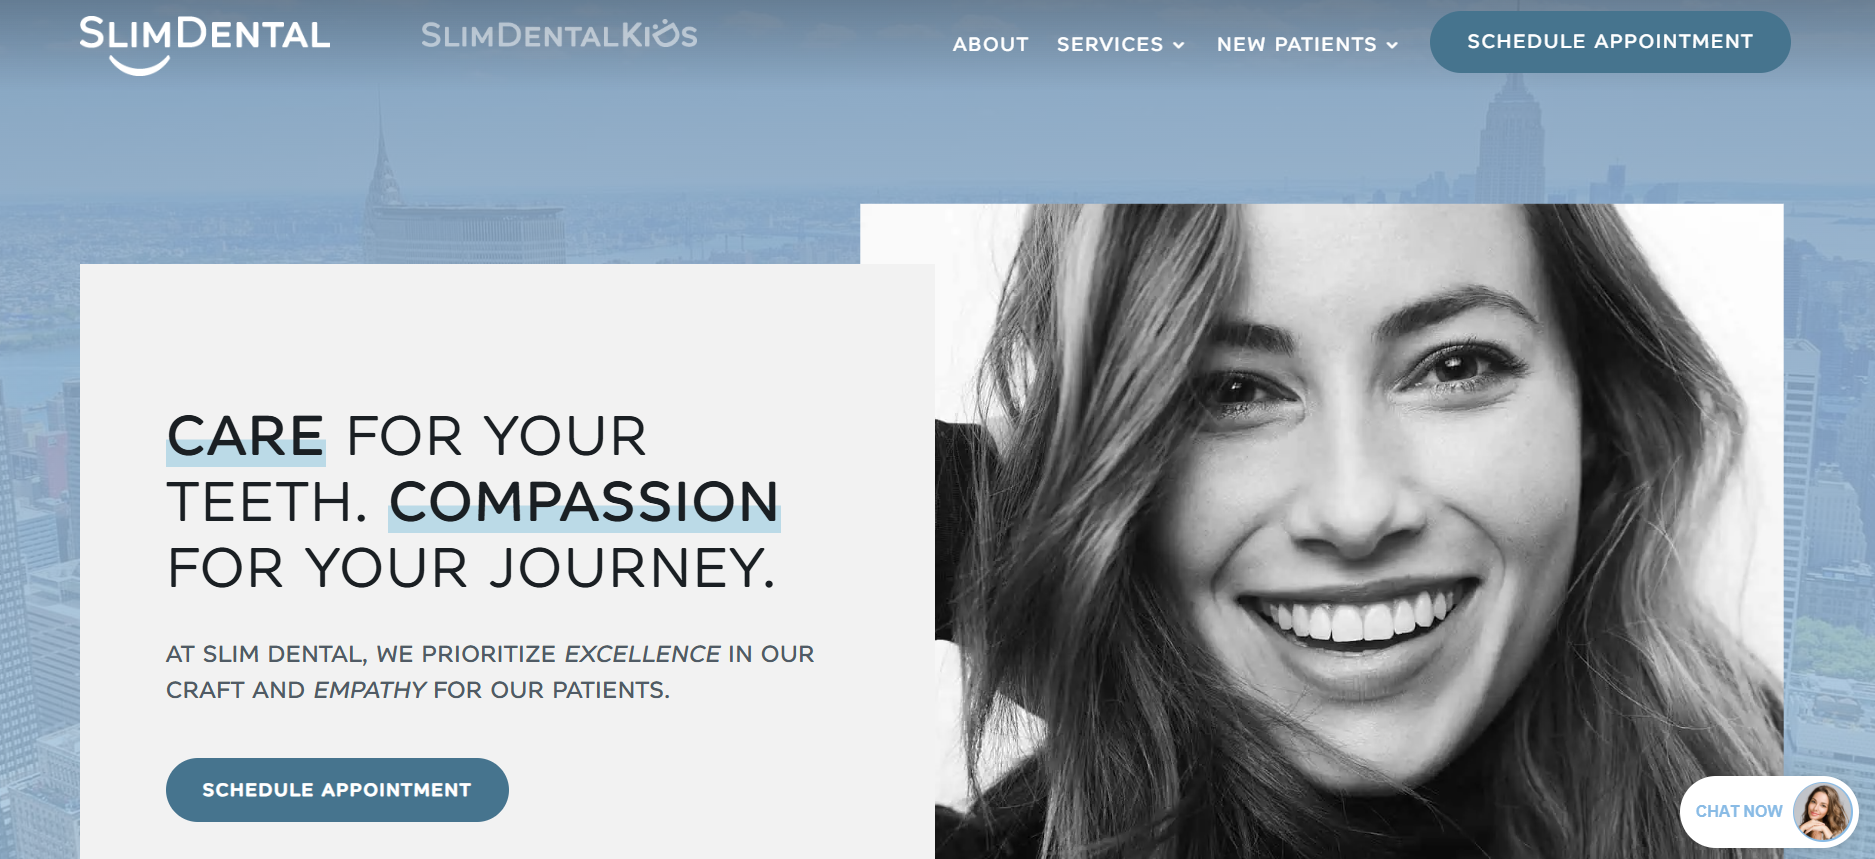Expand the New Patients dropdown chevron
Screen dimensions: 1875x859
(x=1392, y=45)
